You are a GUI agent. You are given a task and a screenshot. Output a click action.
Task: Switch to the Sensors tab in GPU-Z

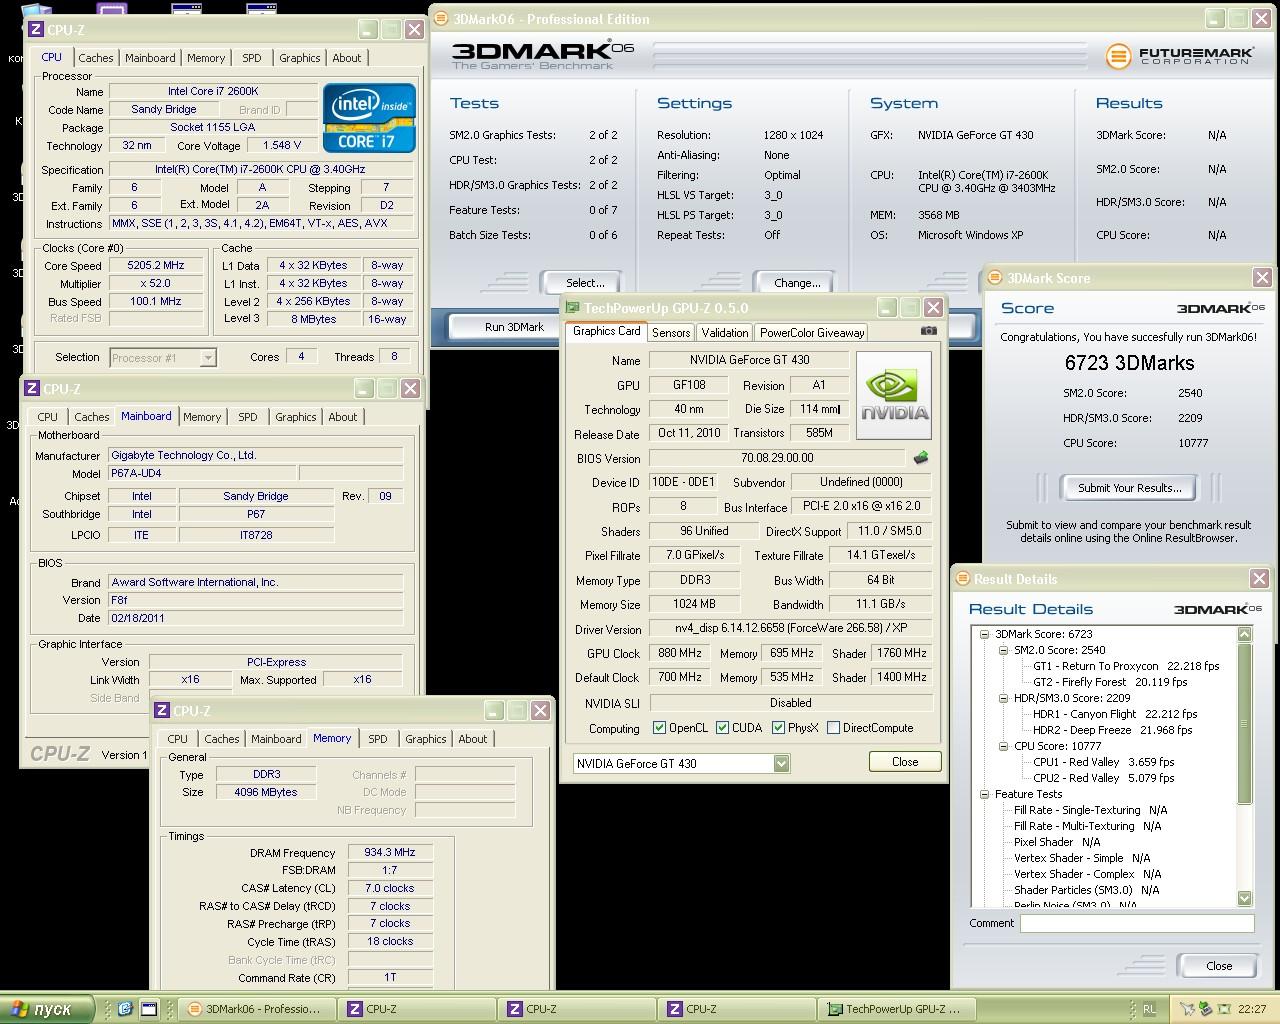[671, 333]
